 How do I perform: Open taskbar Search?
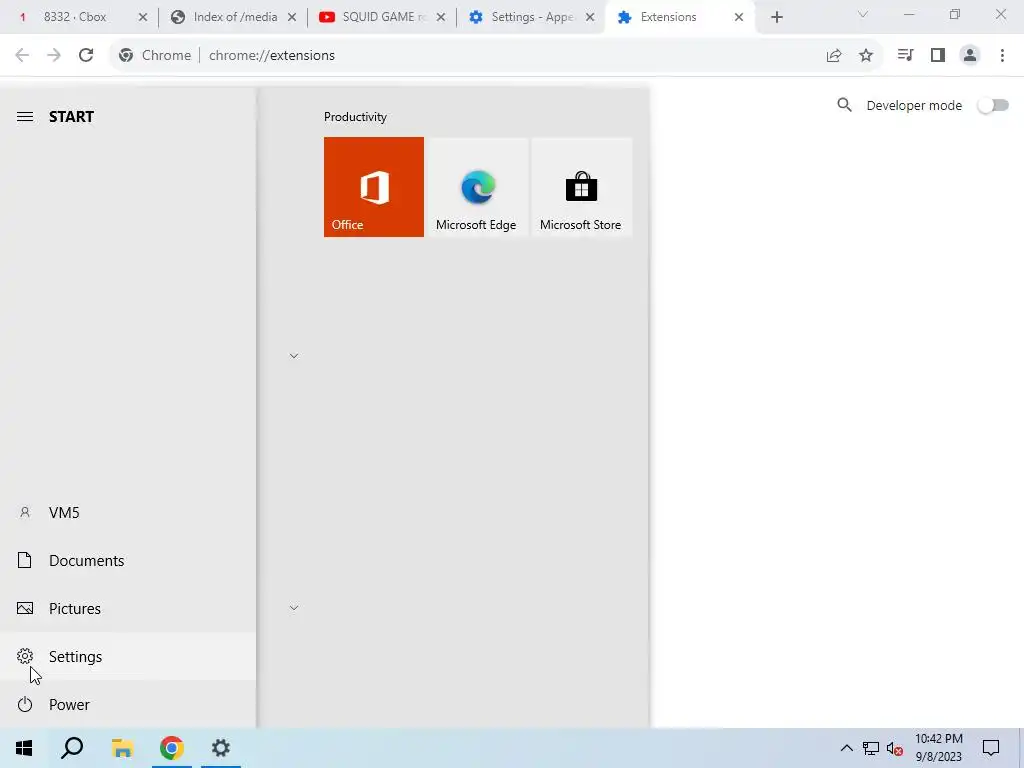click(72, 748)
